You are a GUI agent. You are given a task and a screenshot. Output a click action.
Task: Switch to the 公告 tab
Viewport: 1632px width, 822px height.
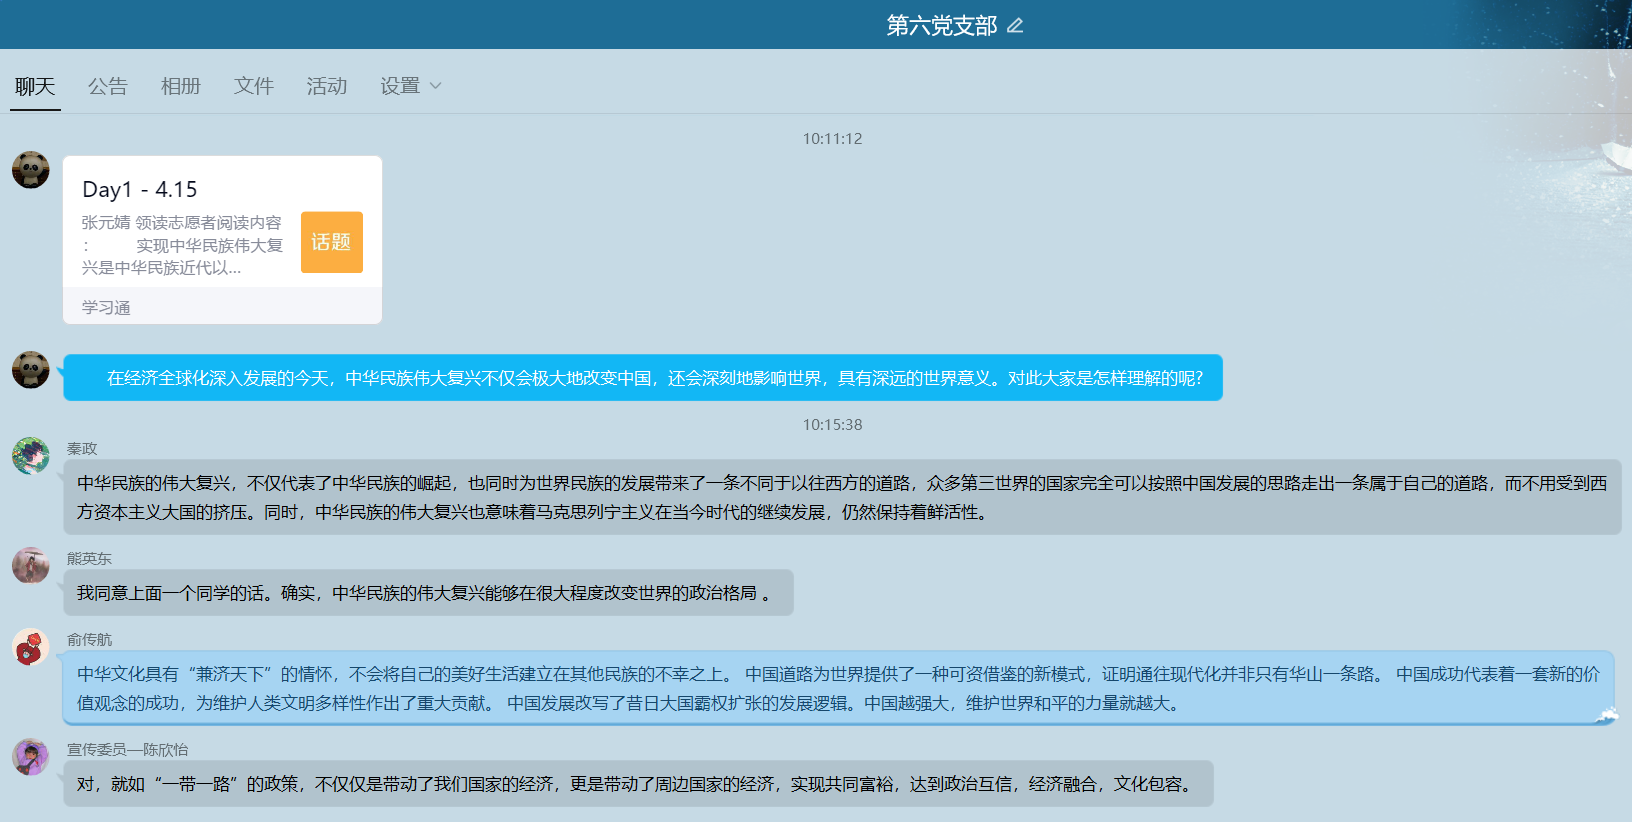click(x=108, y=87)
